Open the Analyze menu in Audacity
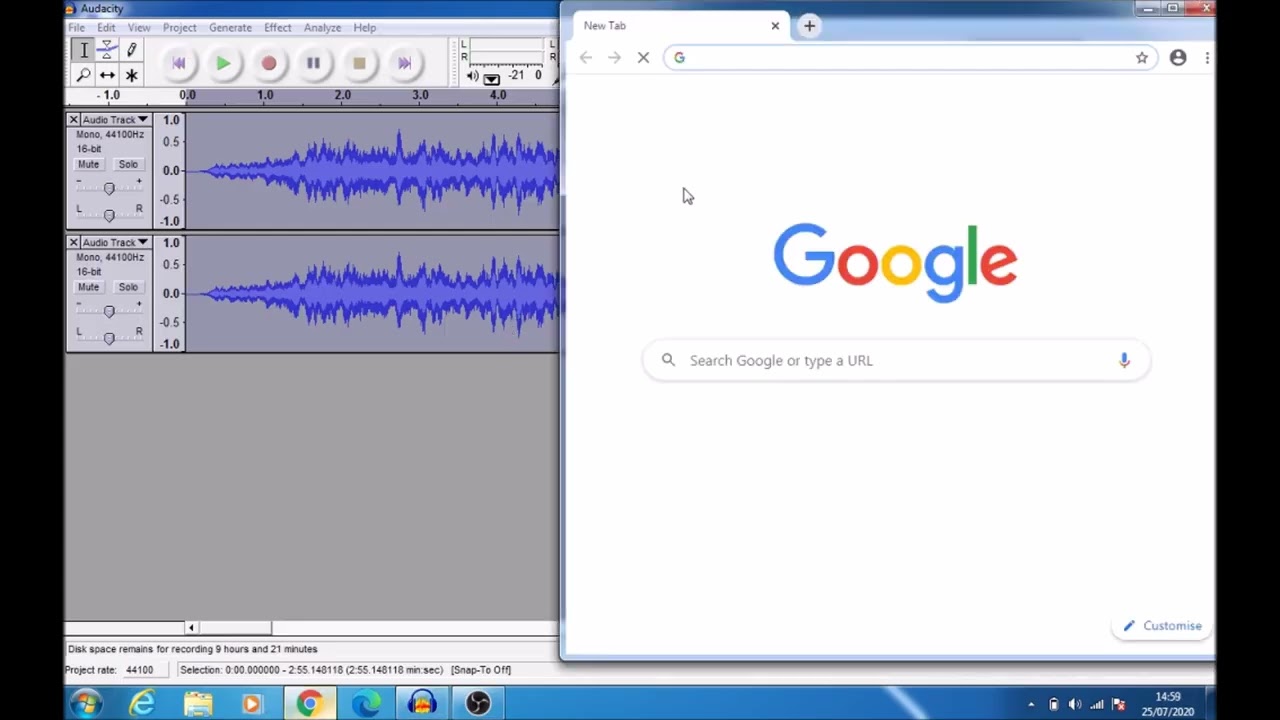This screenshot has height=720, width=1280. click(322, 28)
